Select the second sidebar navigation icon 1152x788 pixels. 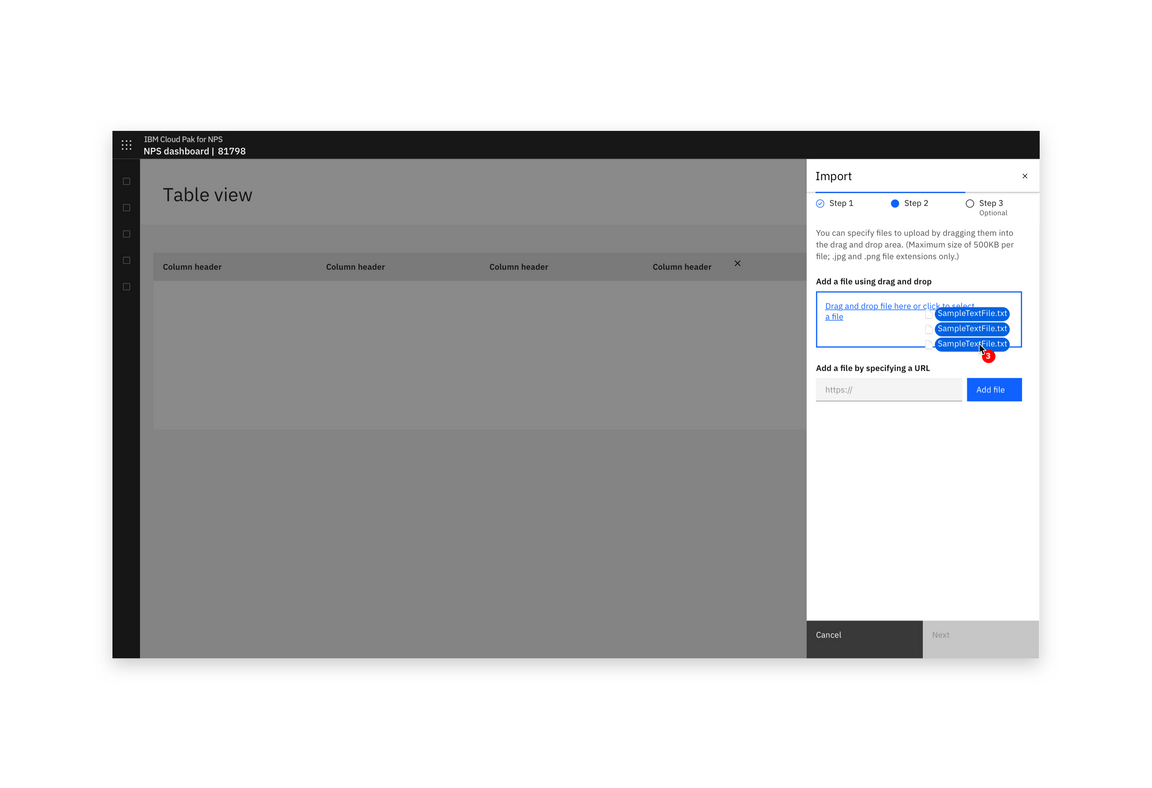[x=126, y=207]
